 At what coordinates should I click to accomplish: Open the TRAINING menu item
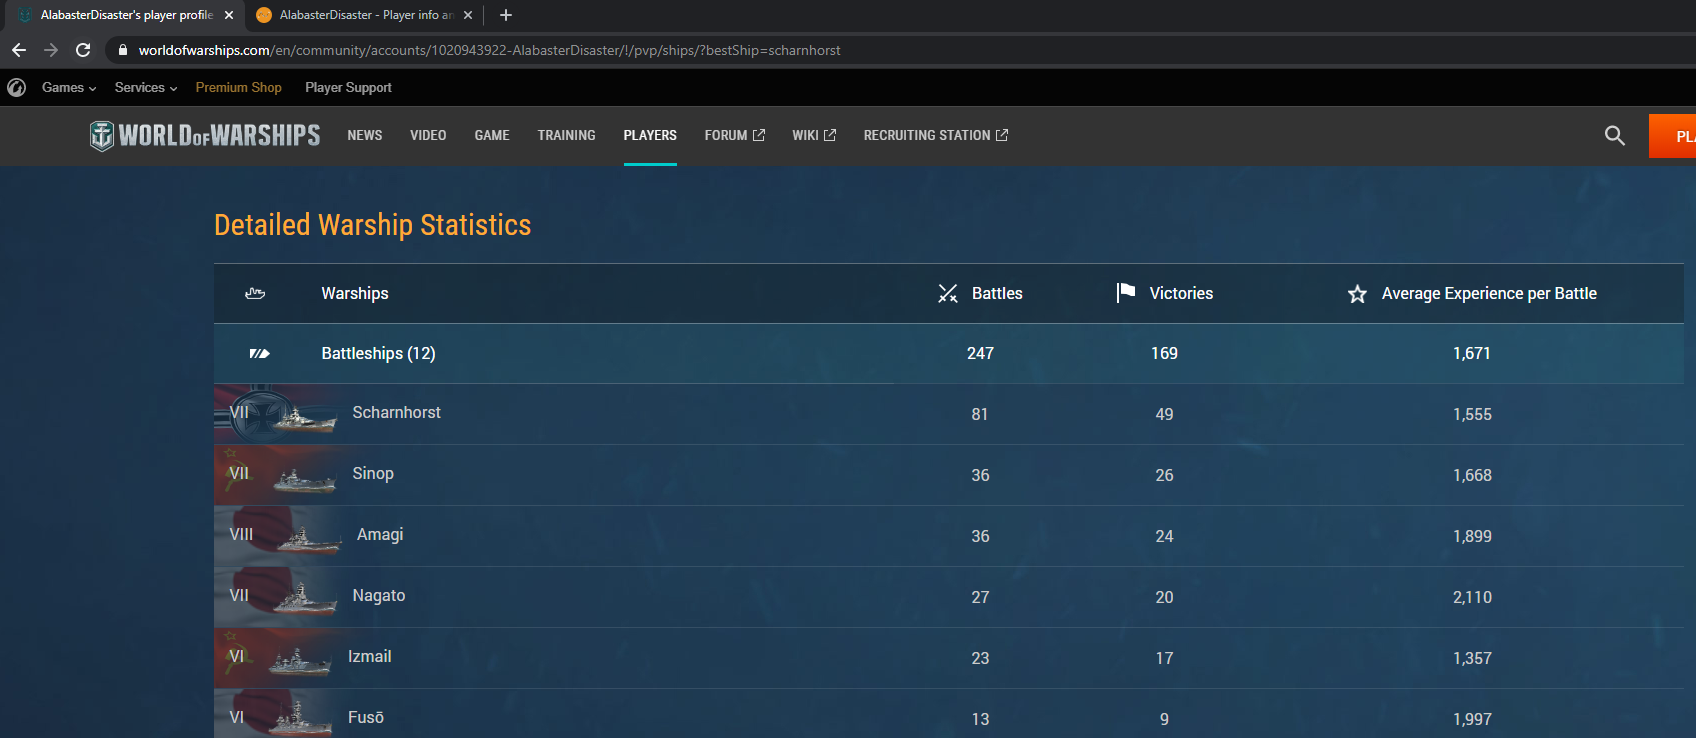(566, 135)
